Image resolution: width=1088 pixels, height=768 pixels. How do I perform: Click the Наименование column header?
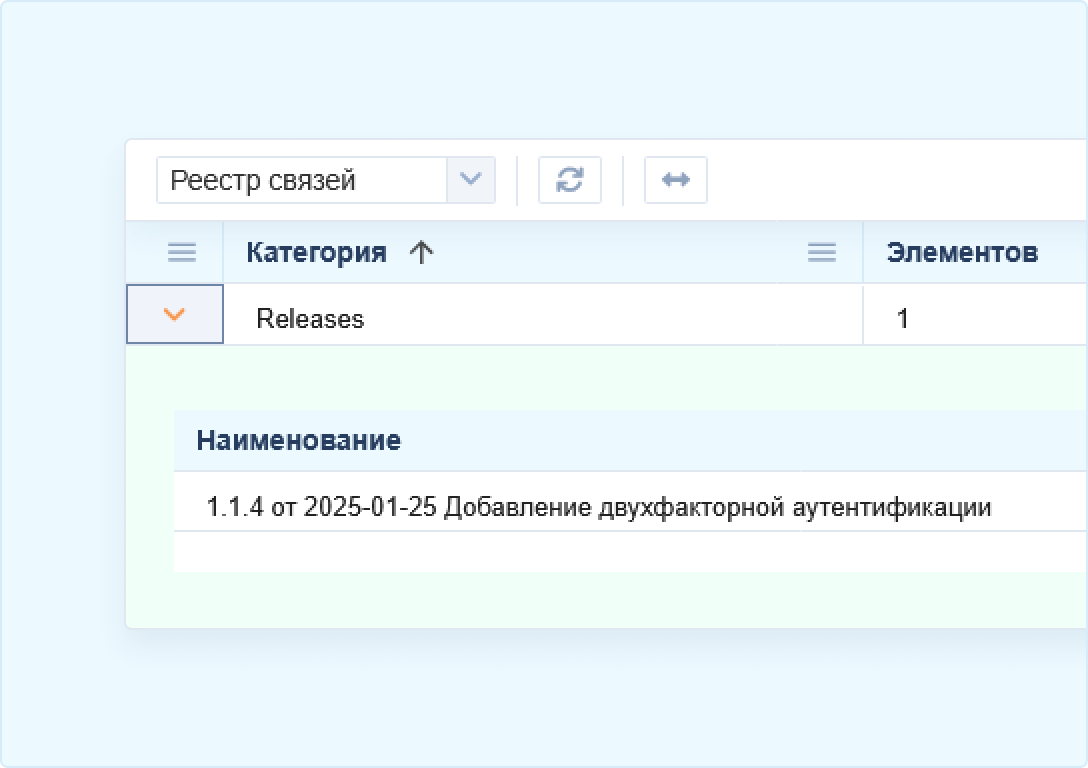(x=298, y=441)
